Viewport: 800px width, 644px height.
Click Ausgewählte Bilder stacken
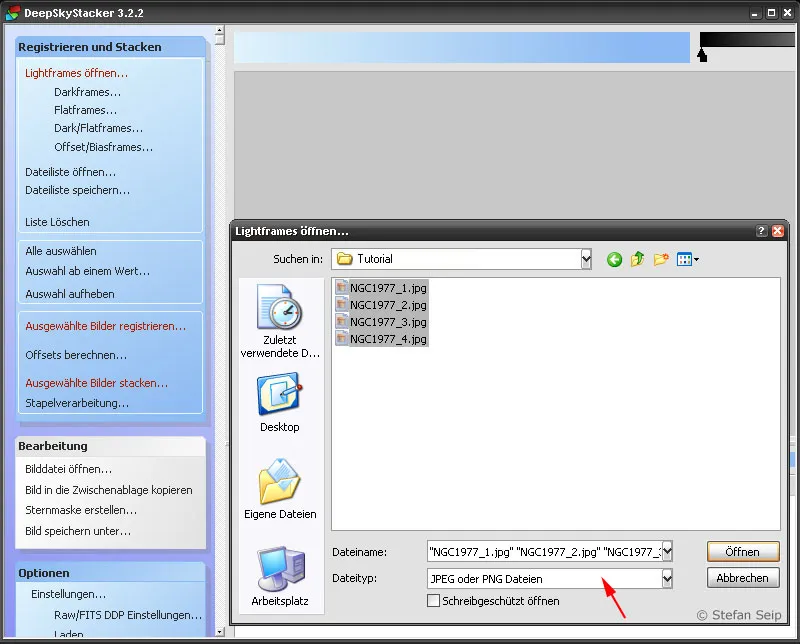pos(96,383)
